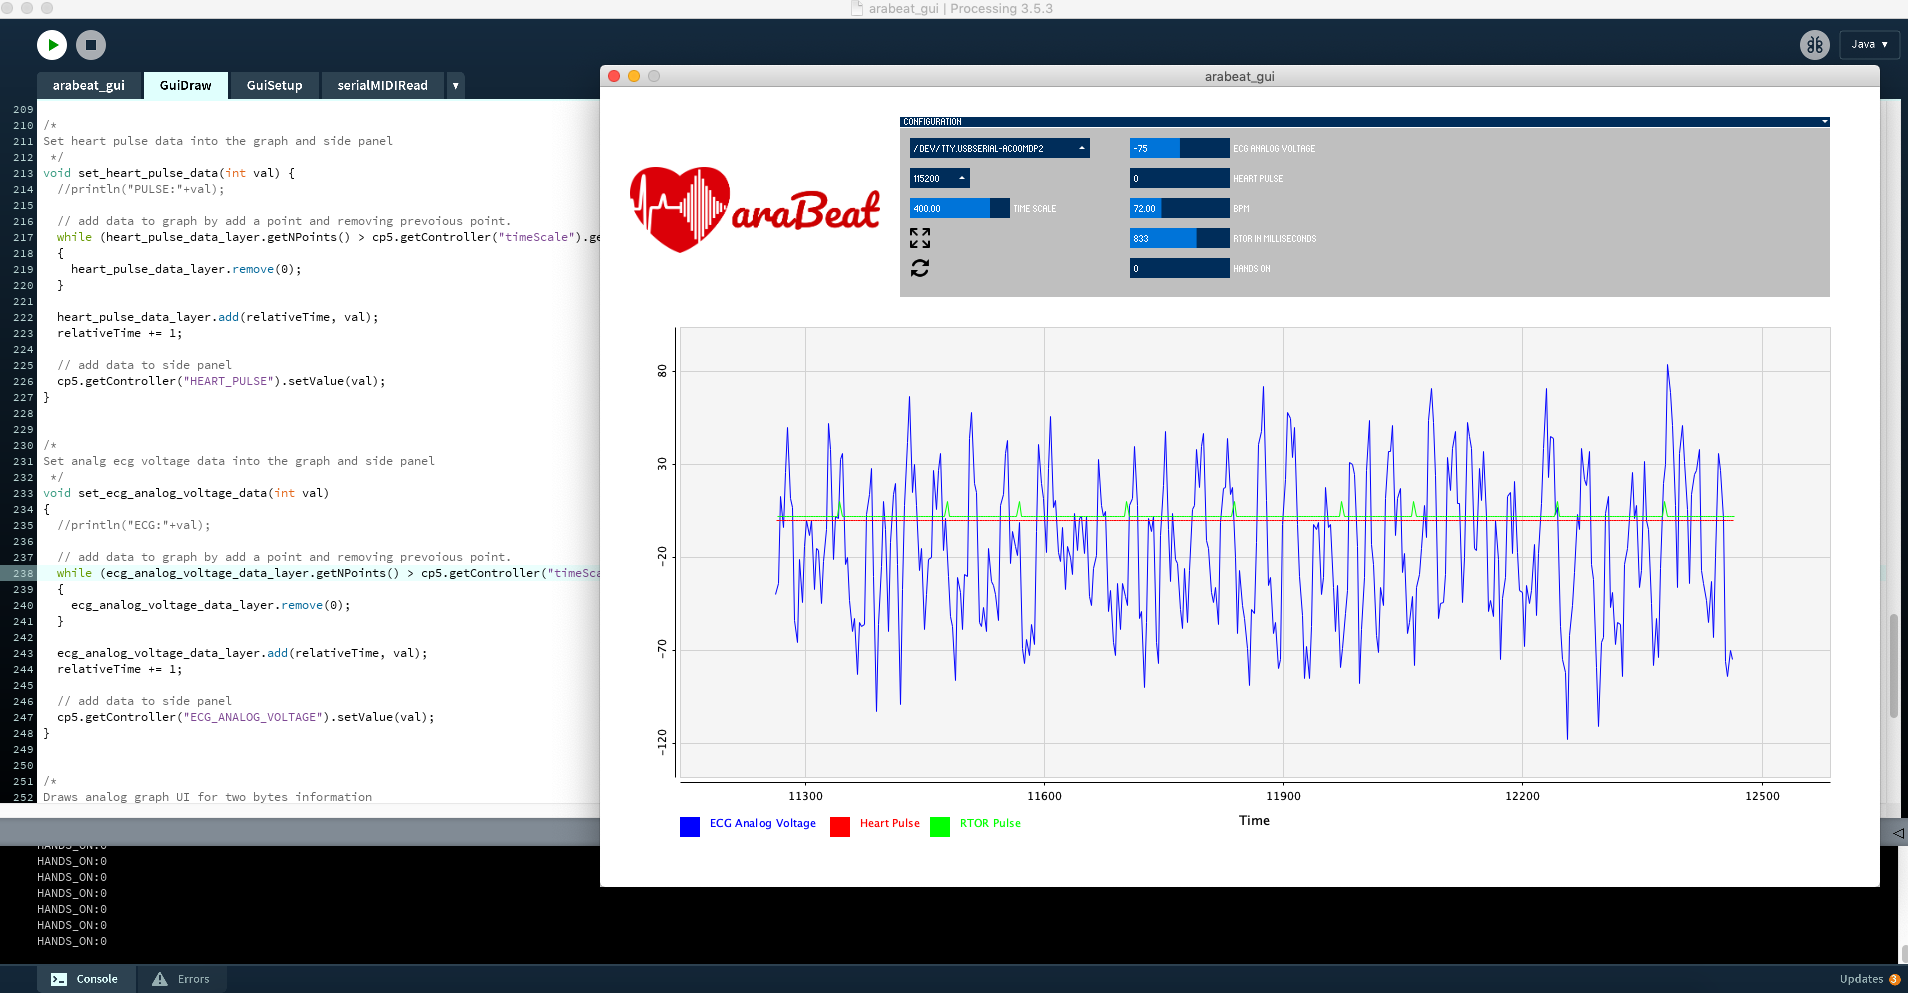1908x993 pixels.
Task: Open the tab menu arrow dropdown
Action: pos(456,86)
